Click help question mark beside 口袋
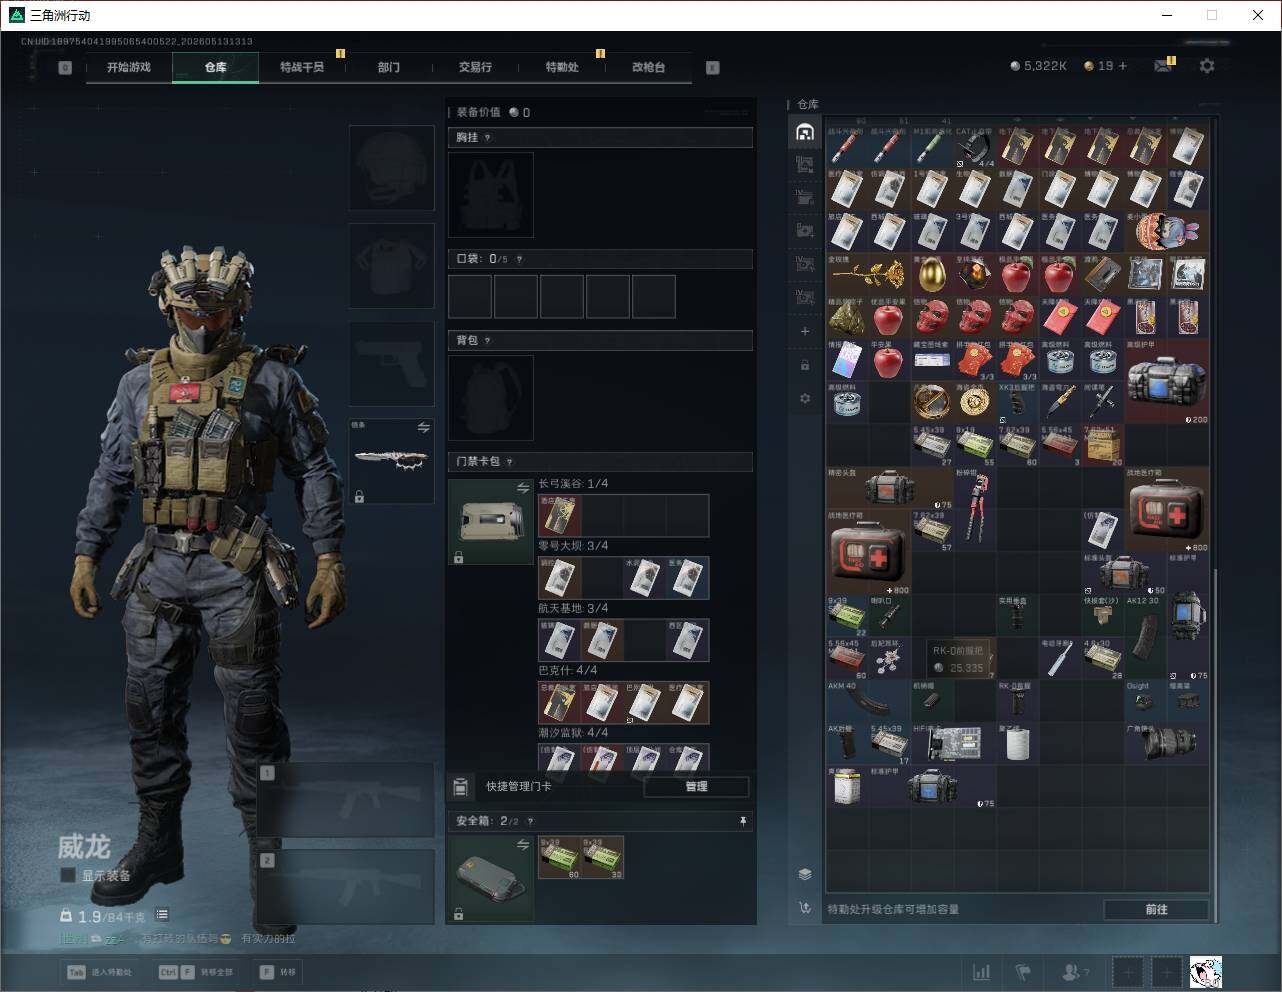Viewport: 1282px width, 992px height. click(x=519, y=259)
